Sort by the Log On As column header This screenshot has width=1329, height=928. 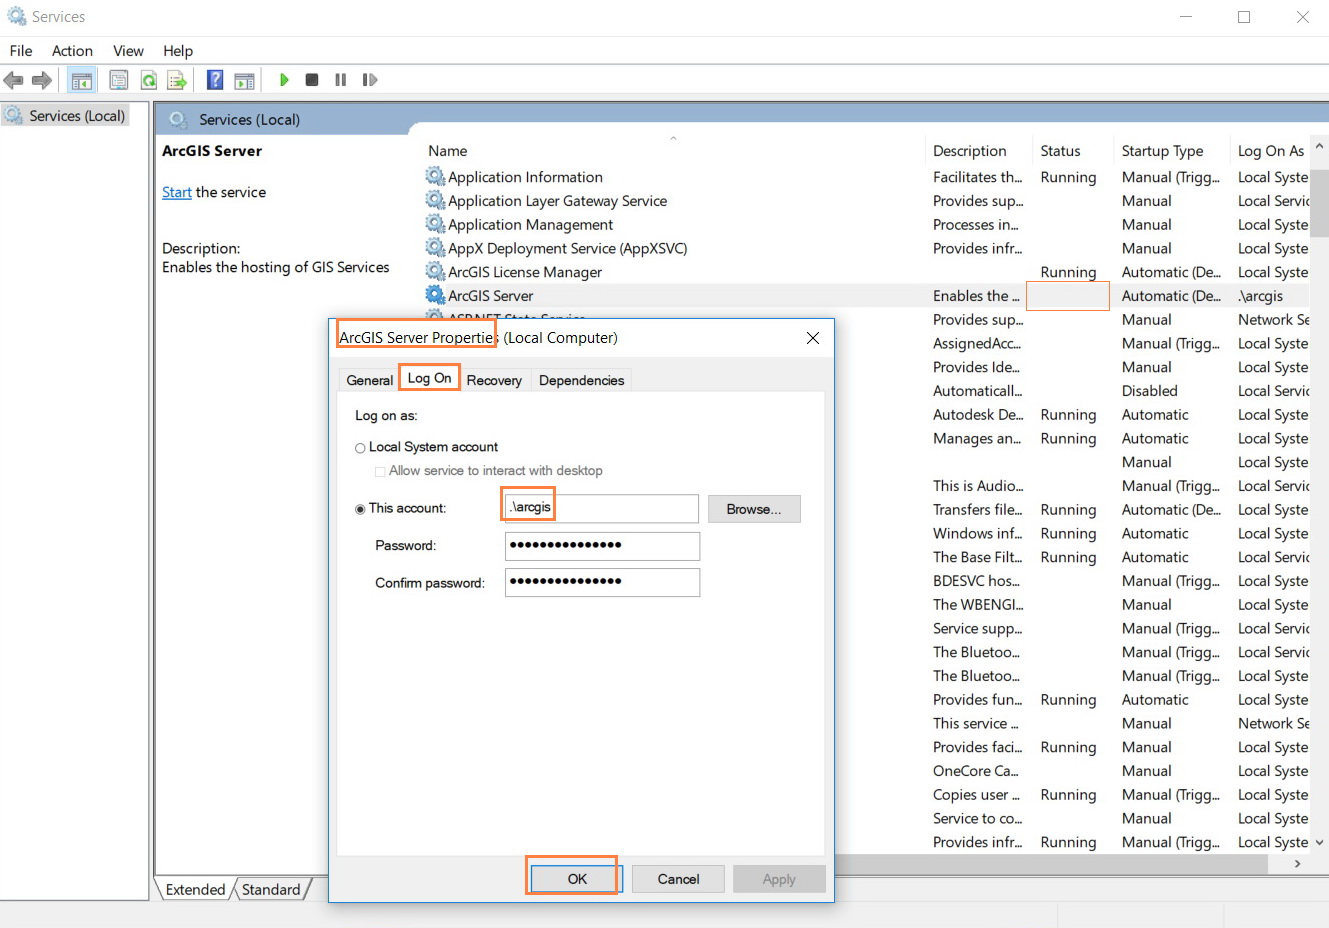pyautogui.click(x=1270, y=150)
